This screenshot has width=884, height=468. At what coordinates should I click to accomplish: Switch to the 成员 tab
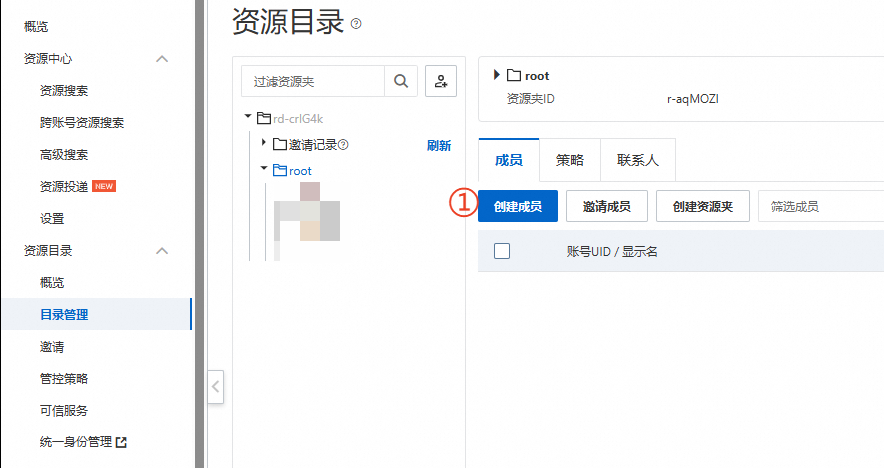click(x=509, y=160)
